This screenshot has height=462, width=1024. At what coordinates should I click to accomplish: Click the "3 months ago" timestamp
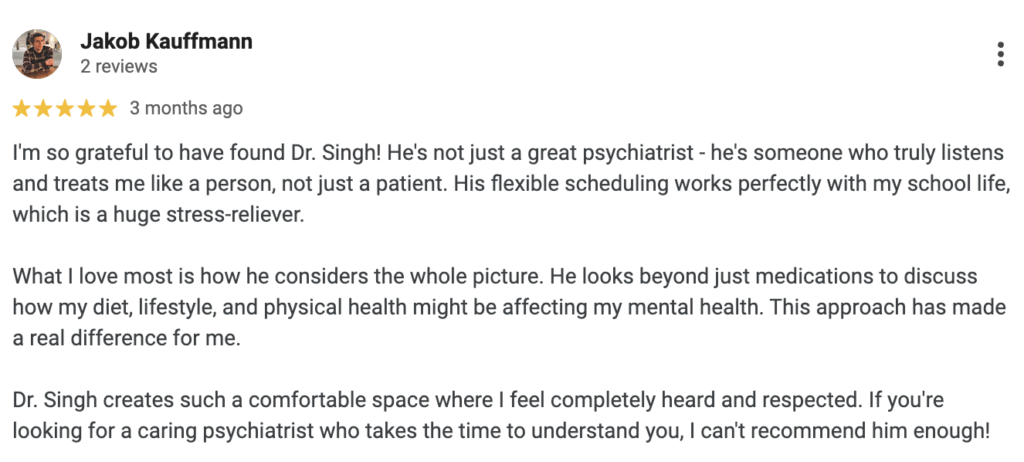click(x=186, y=108)
